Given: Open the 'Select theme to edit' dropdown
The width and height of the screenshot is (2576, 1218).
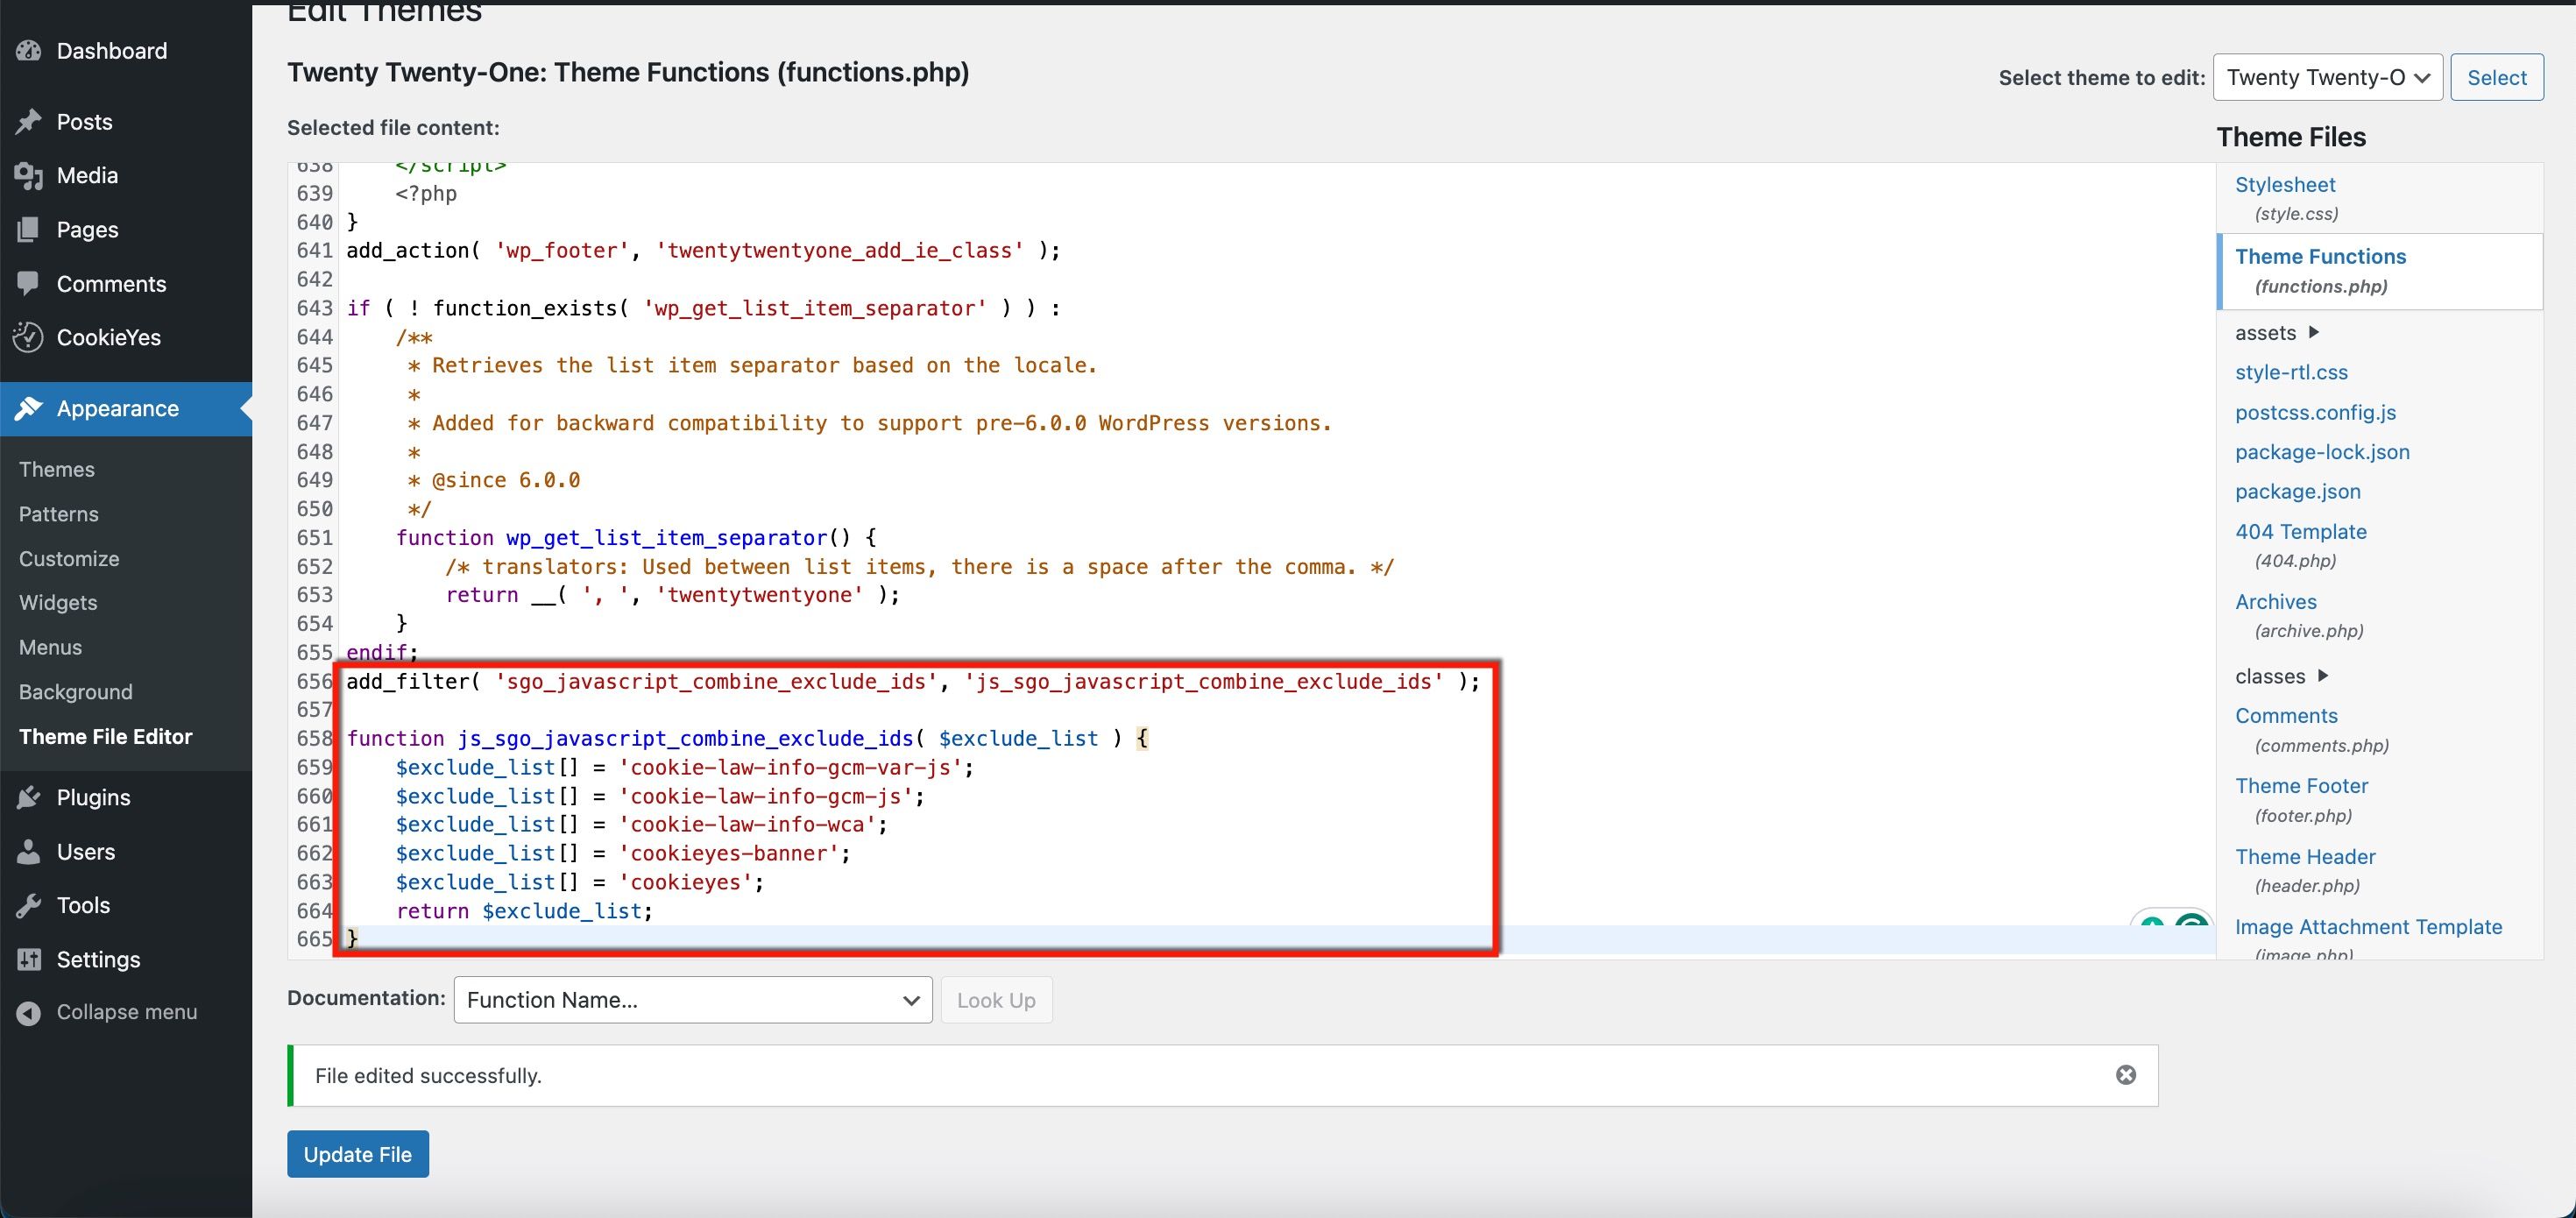Looking at the screenshot, I should coord(2328,78).
